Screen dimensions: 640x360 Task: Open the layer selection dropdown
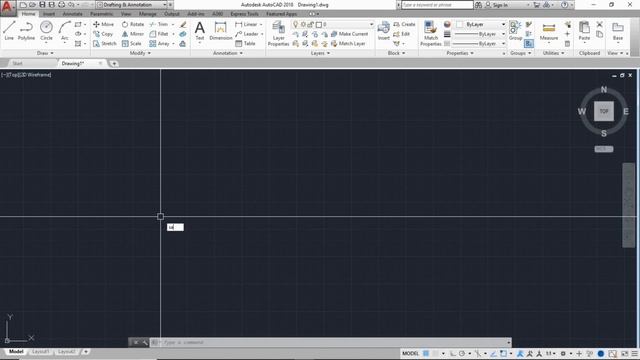pos(333,24)
